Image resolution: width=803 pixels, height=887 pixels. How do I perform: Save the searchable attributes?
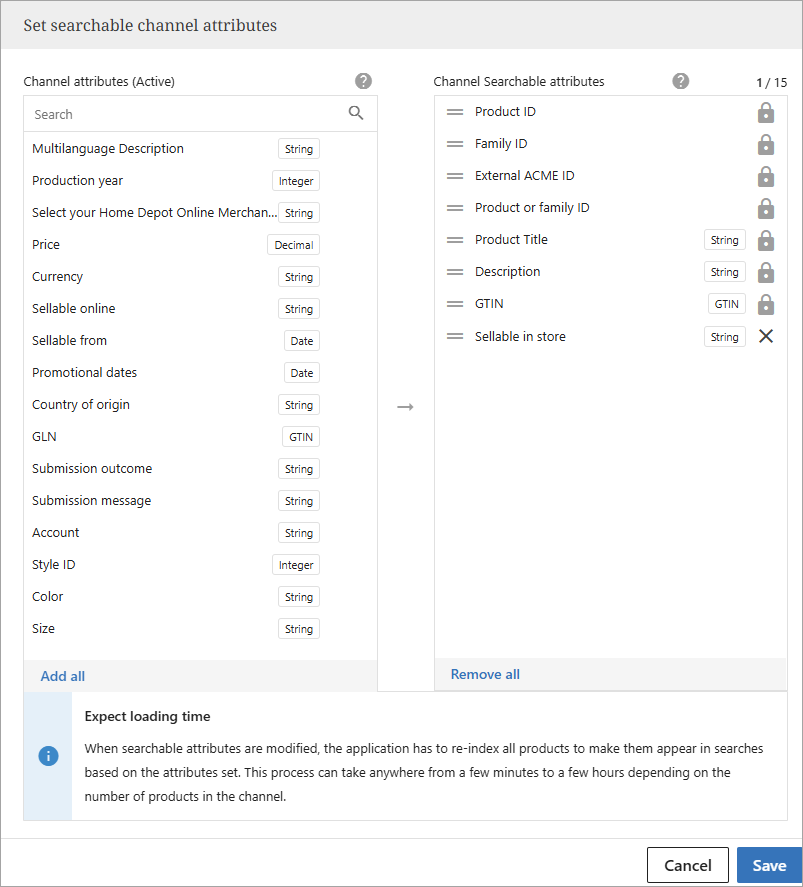[x=768, y=865]
